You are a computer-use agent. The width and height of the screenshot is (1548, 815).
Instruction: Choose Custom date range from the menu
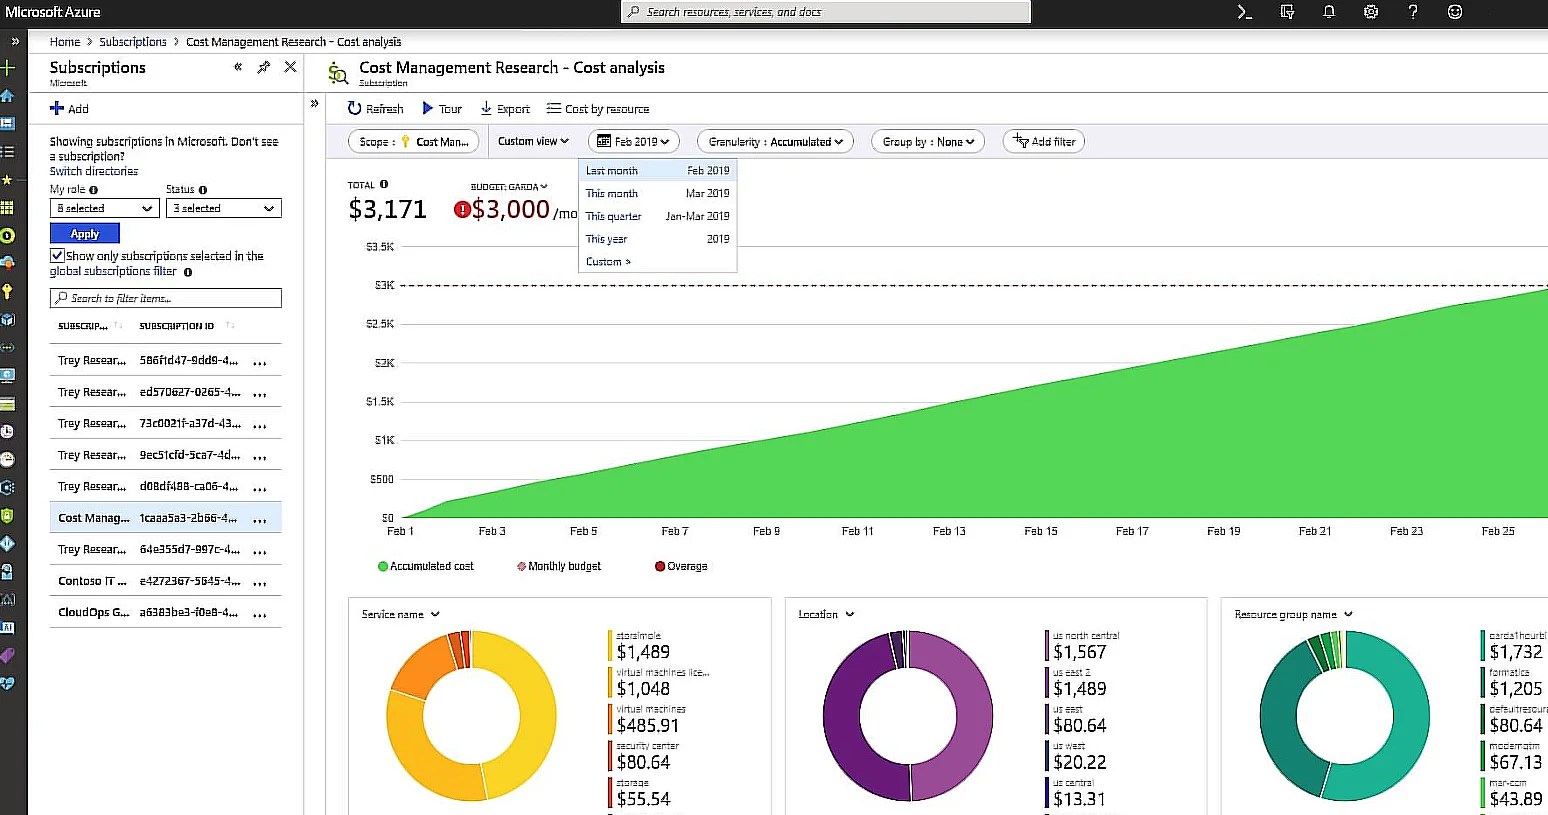608,261
